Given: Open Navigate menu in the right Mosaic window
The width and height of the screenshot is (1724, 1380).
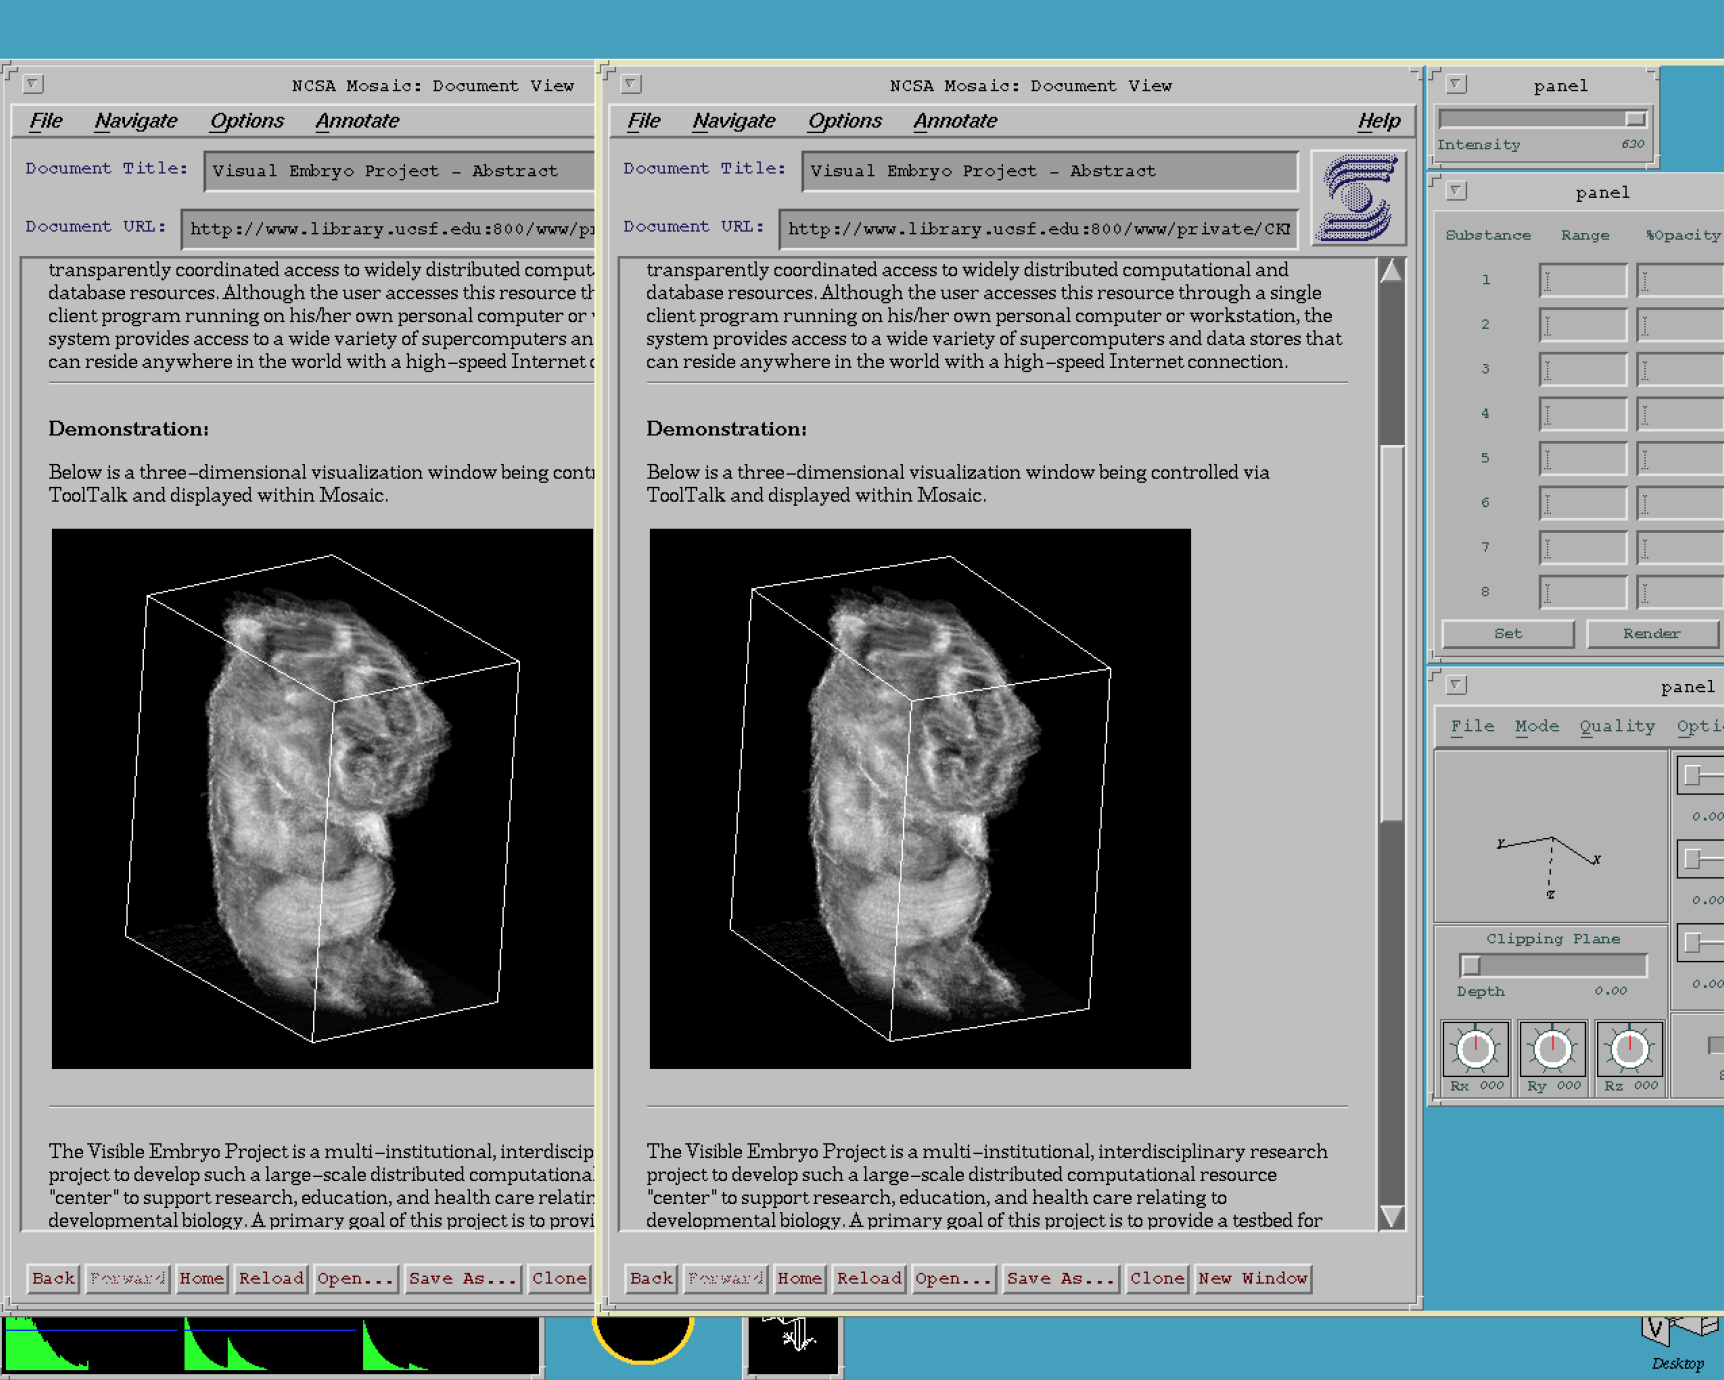Looking at the screenshot, I should click(x=733, y=121).
